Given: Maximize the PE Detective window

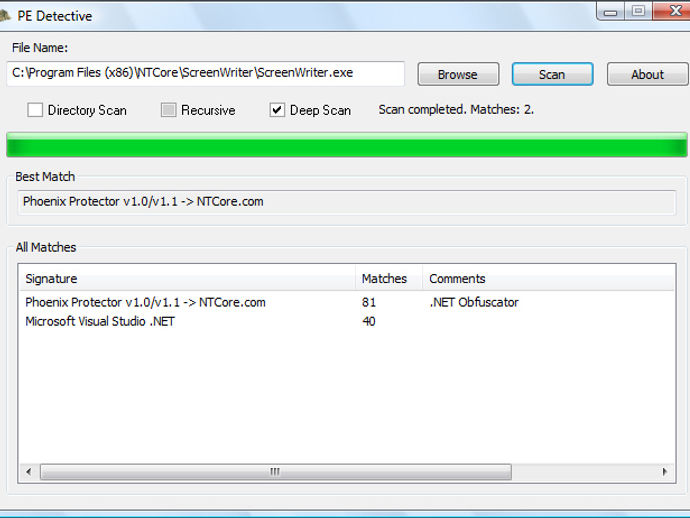Looking at the screenshot, I should (x=639, y=11).
